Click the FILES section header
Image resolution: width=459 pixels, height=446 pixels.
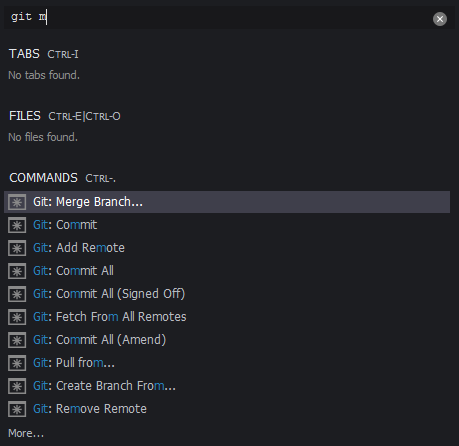[25, 116]
